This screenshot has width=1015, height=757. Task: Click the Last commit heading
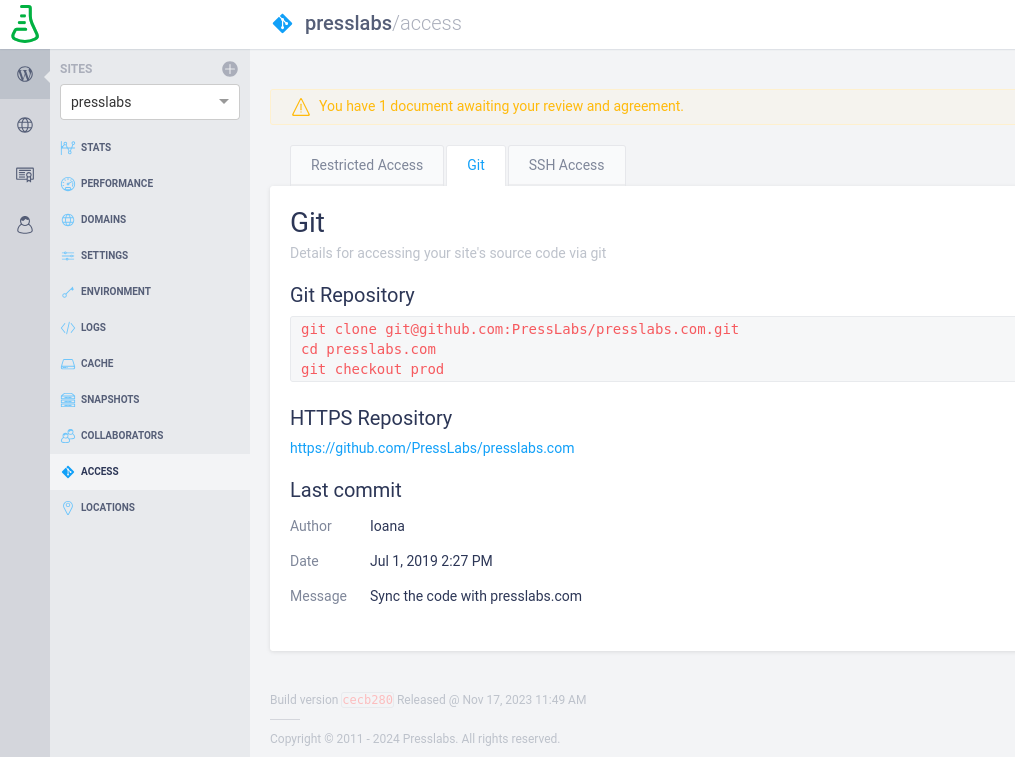tap(346, 490)
